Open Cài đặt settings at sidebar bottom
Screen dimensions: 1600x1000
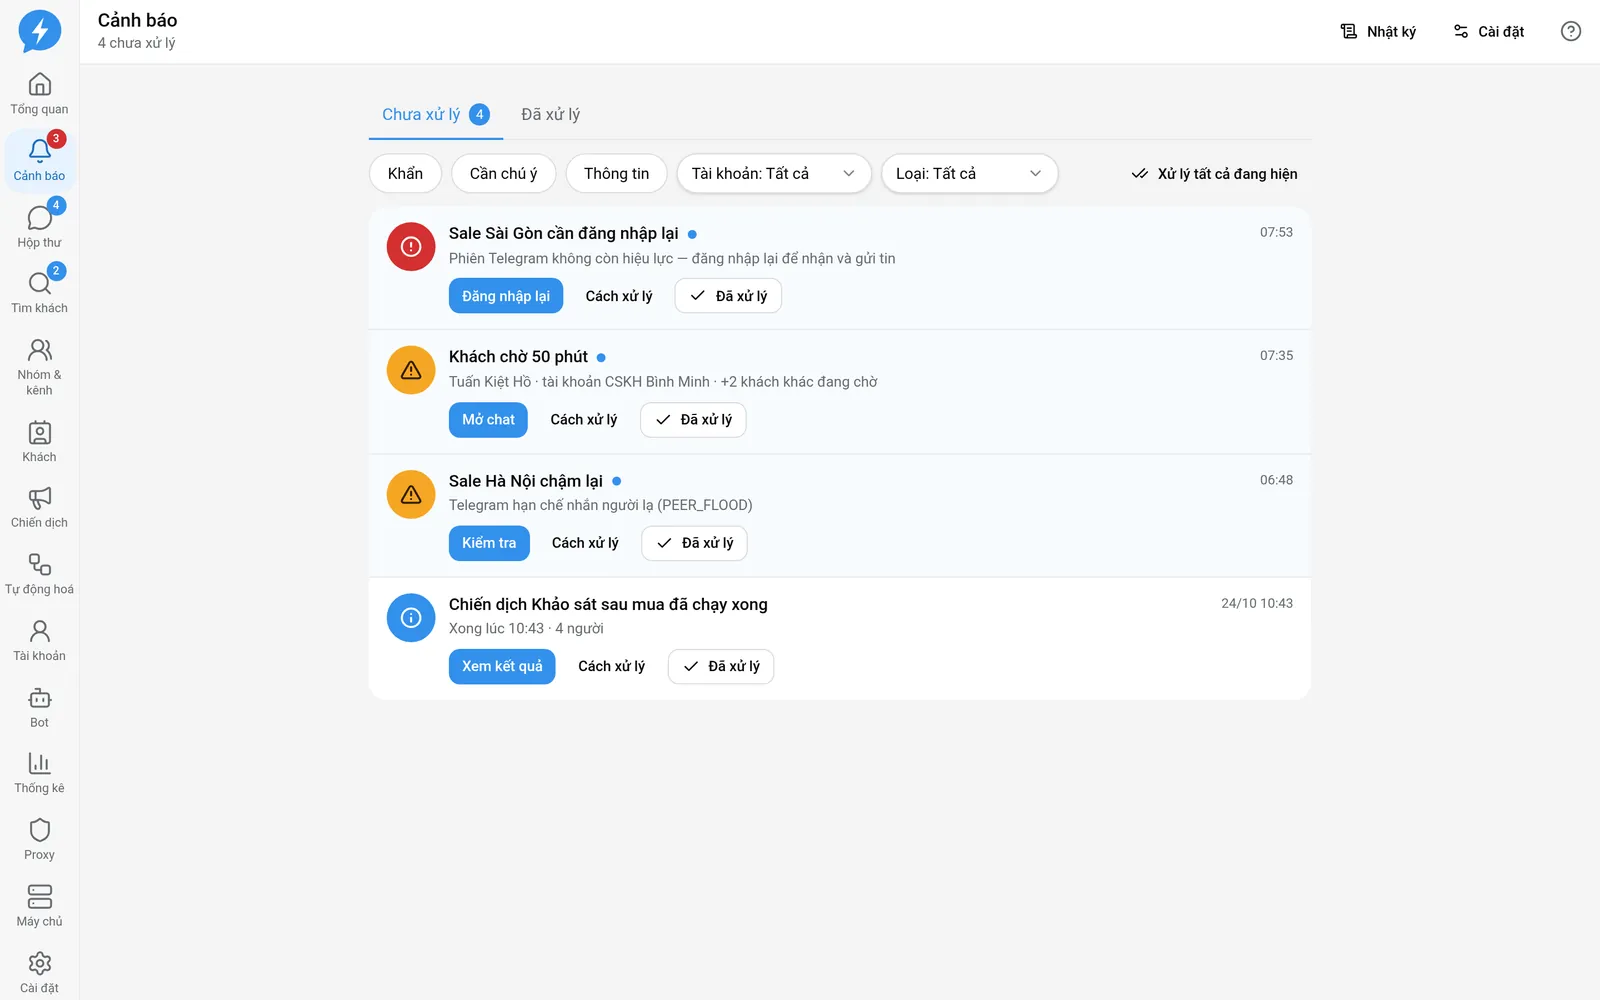point(40,973)
